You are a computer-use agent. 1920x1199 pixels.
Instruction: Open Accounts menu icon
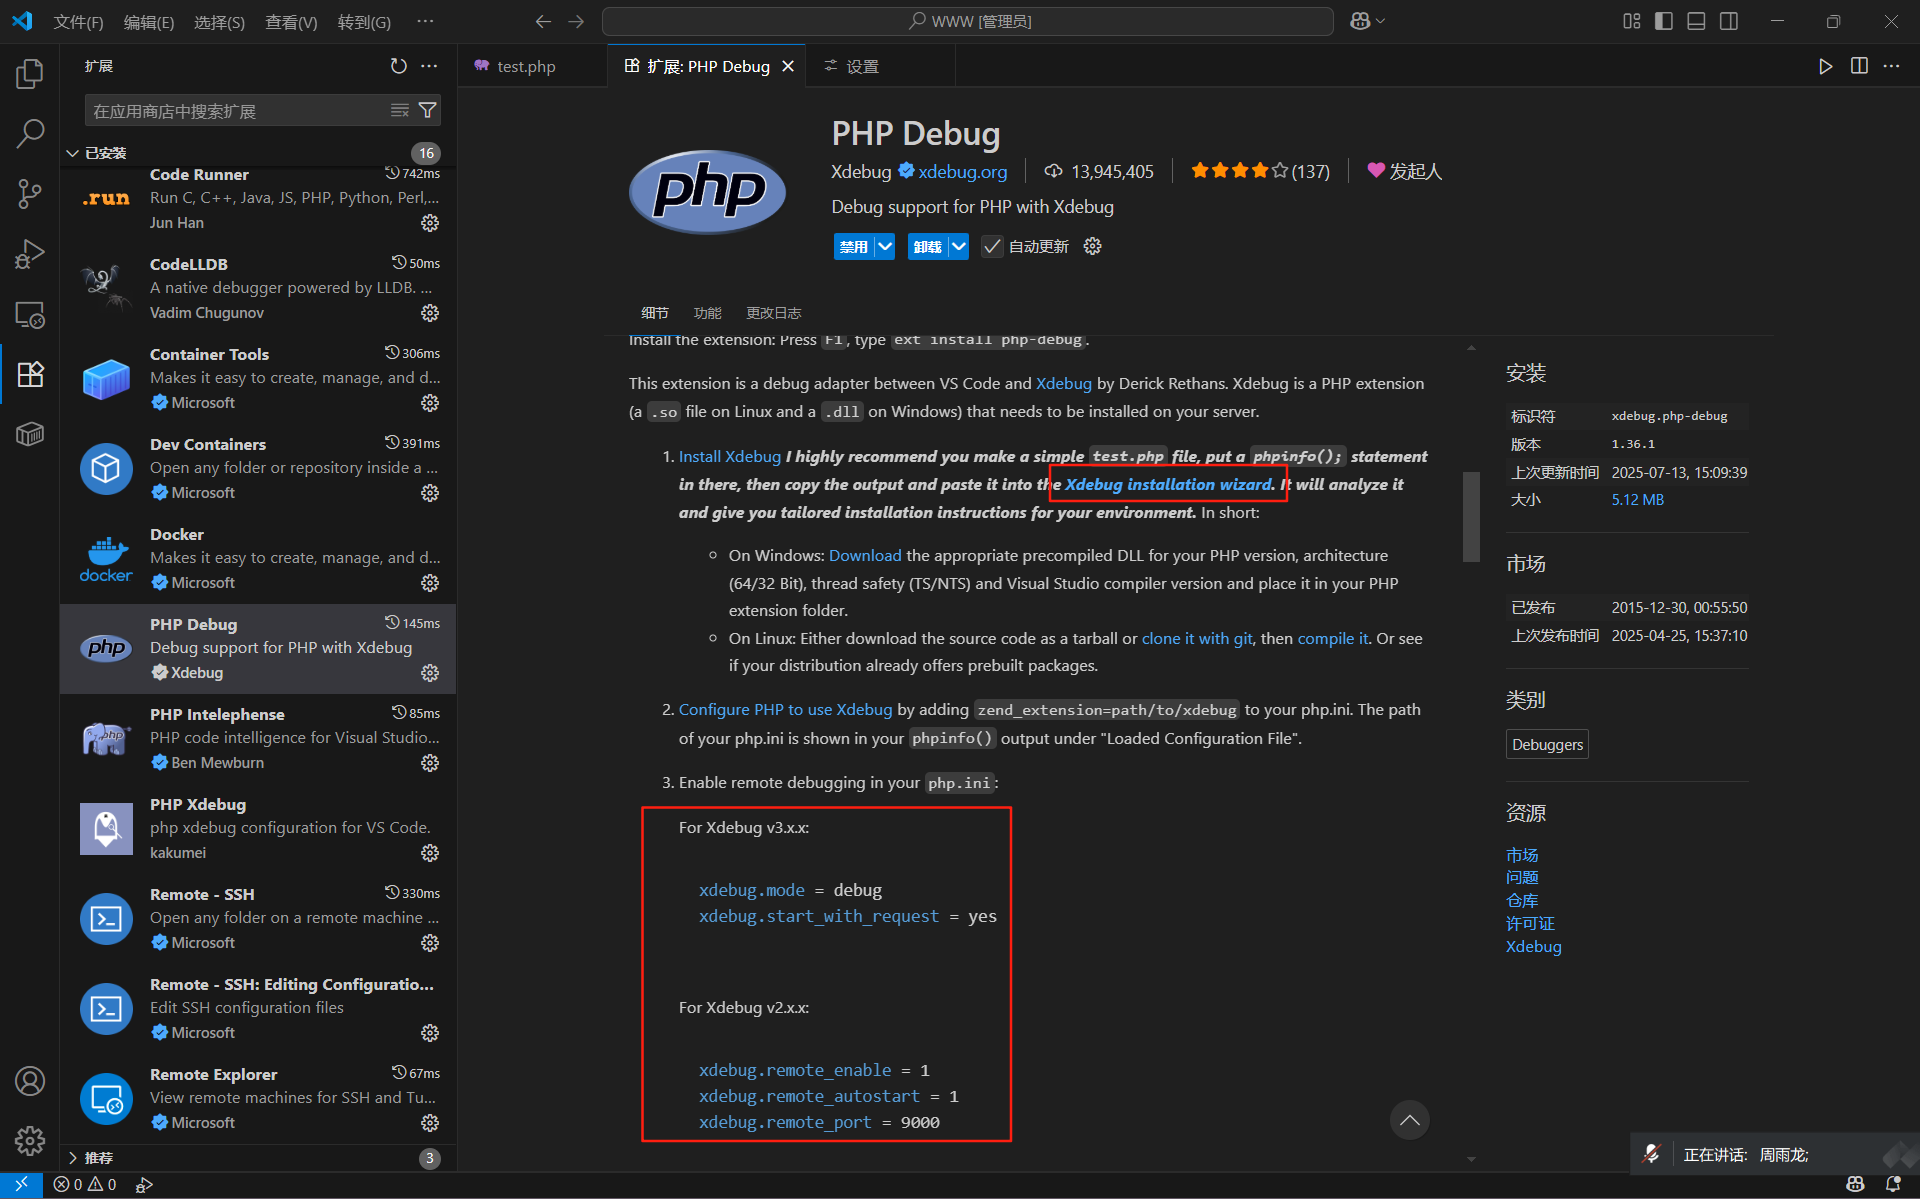click(x=30, y=1081)
